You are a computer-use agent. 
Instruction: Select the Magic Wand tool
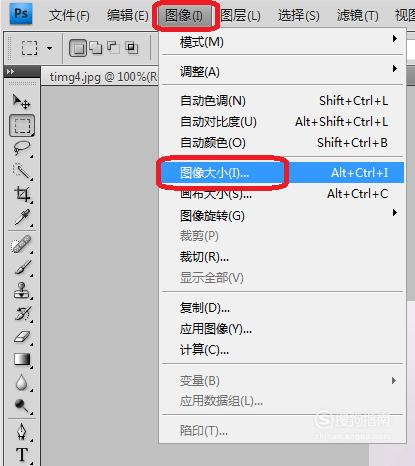coord(22,171)
